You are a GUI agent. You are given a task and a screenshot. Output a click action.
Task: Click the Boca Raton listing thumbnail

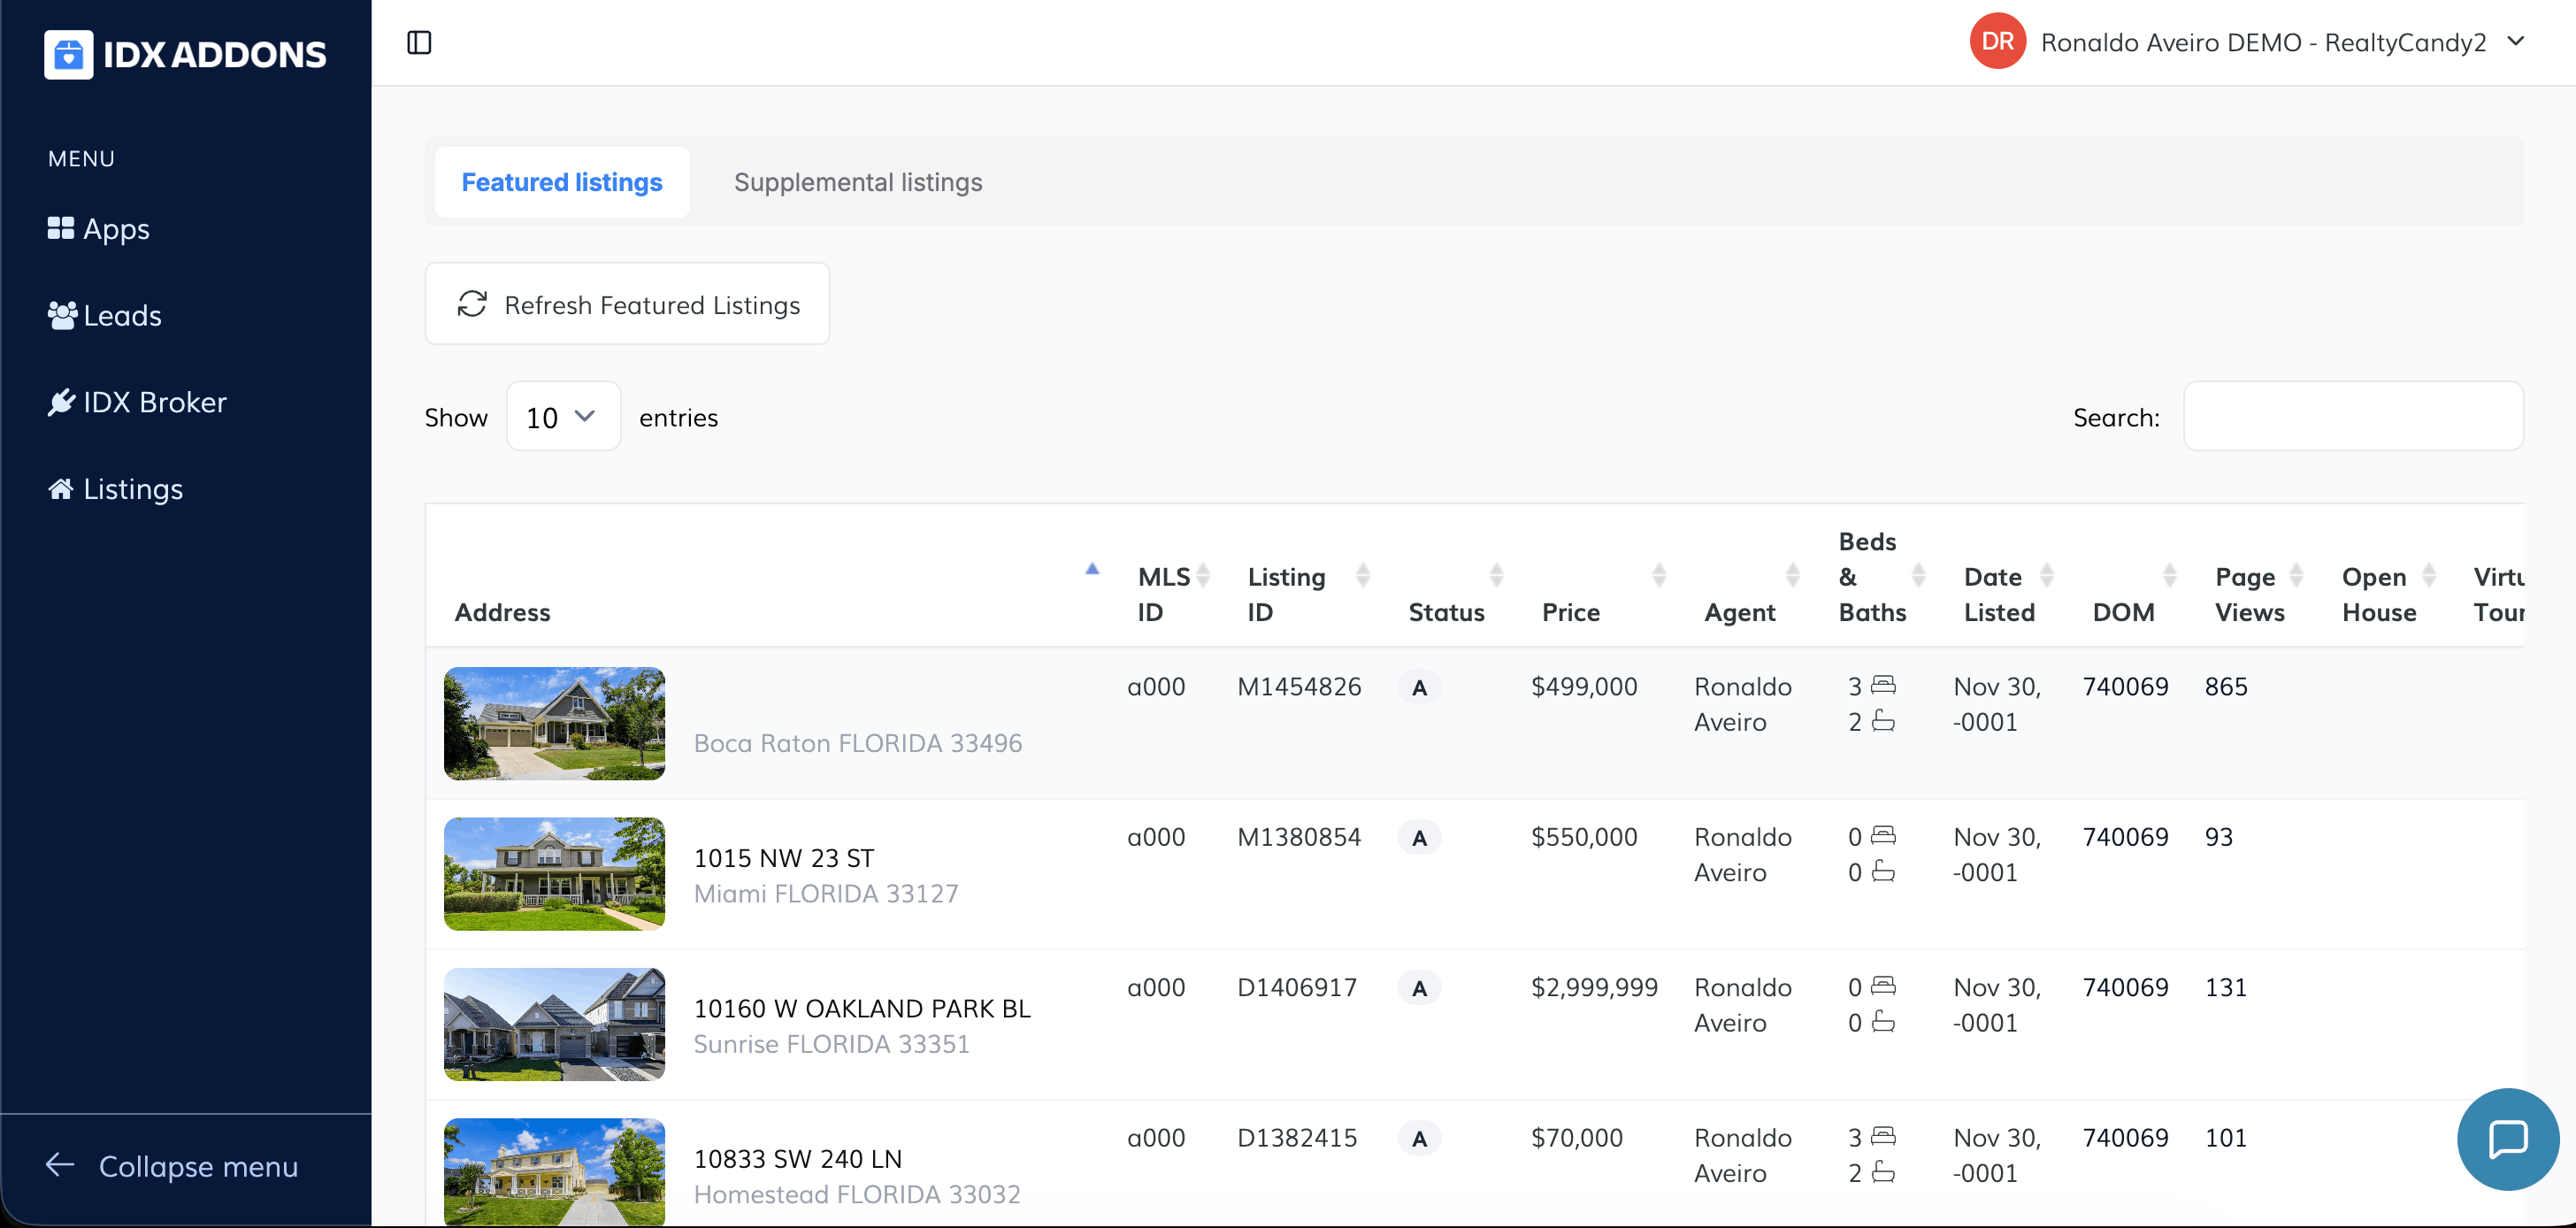pyautogui.click(x=554, y=724)
